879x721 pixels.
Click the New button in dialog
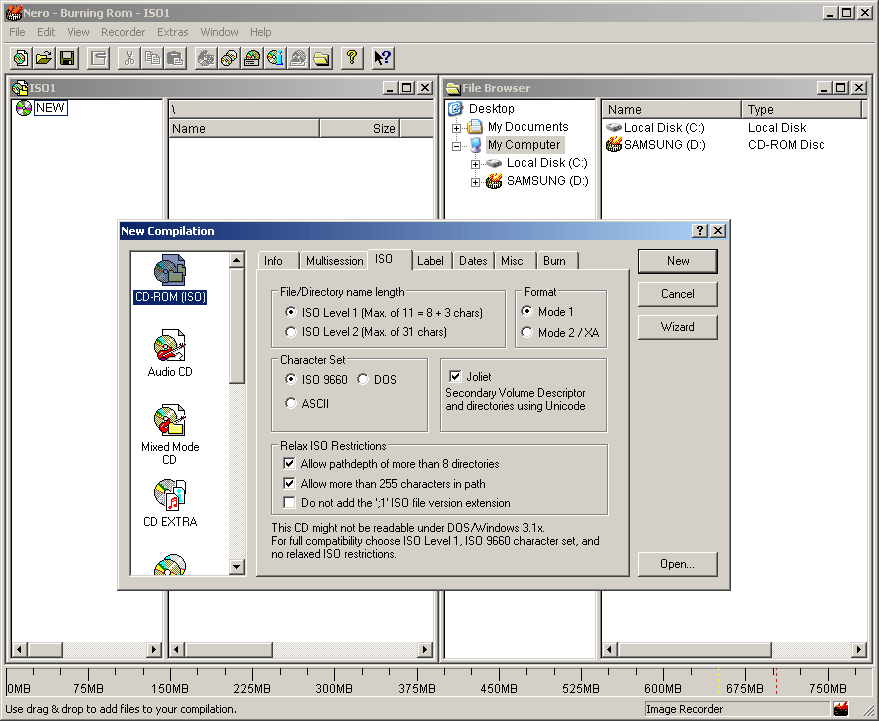tap(677, 261)
